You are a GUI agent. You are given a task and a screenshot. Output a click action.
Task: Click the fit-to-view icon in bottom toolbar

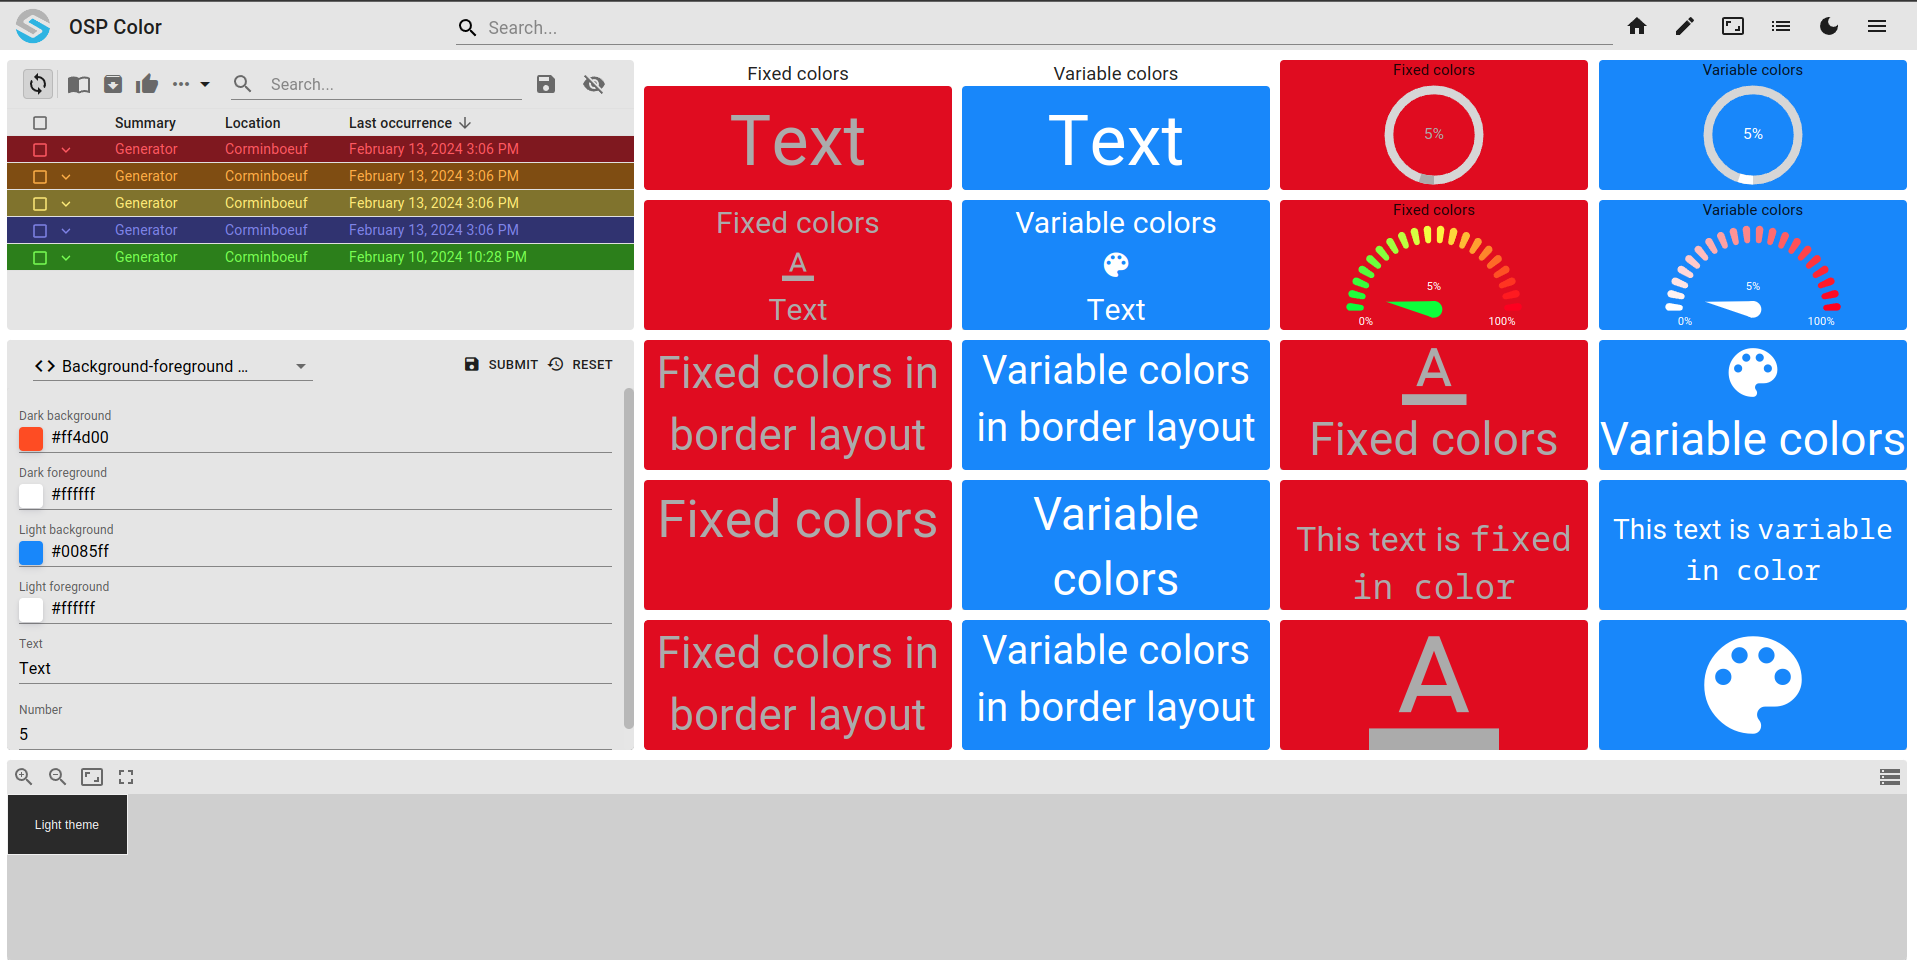click(92, 777)
